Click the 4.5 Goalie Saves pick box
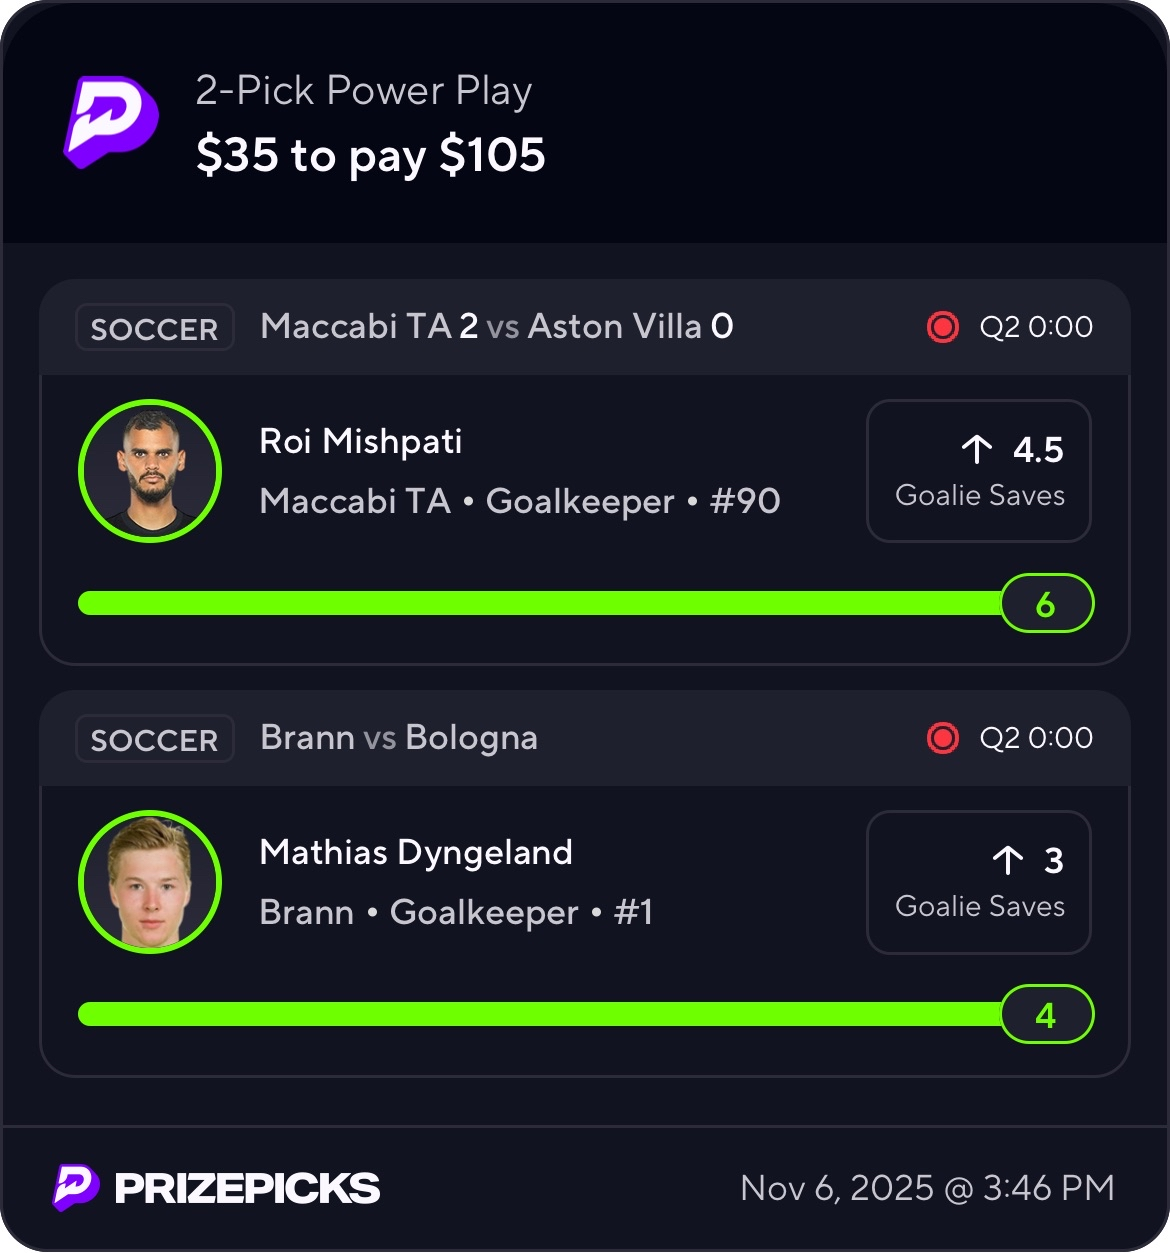Screen dimensions: 1170x1253 tap(978, 472)
